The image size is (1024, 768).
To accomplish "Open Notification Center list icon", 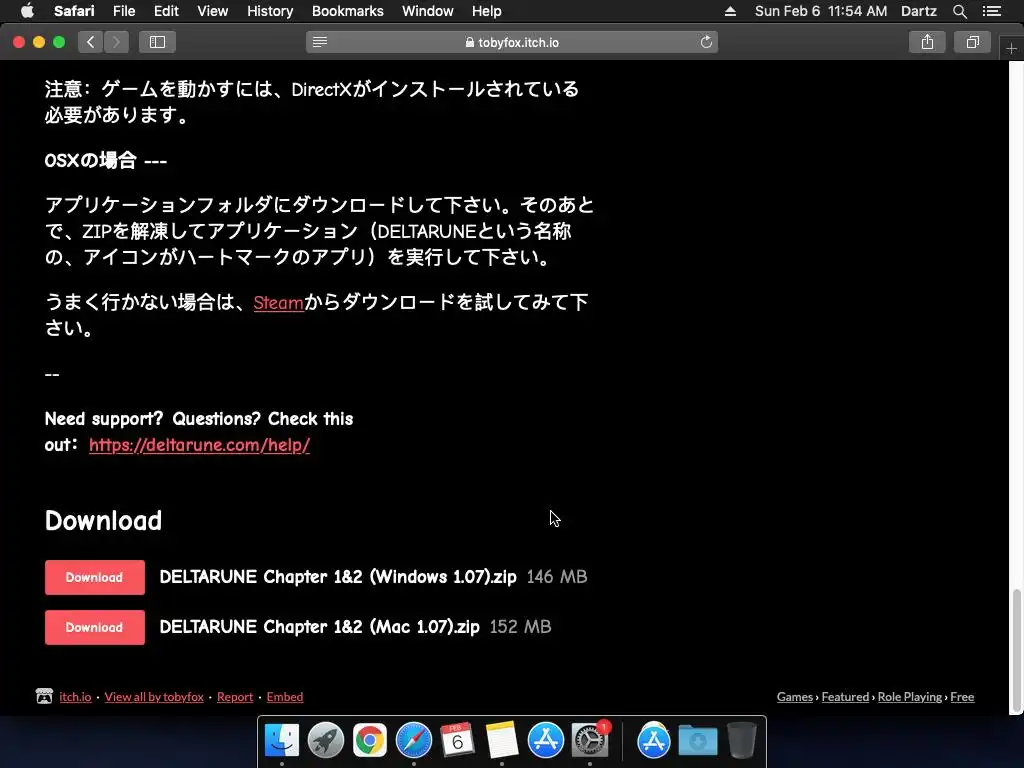I will pyautogui.click(x=992, y=11).
